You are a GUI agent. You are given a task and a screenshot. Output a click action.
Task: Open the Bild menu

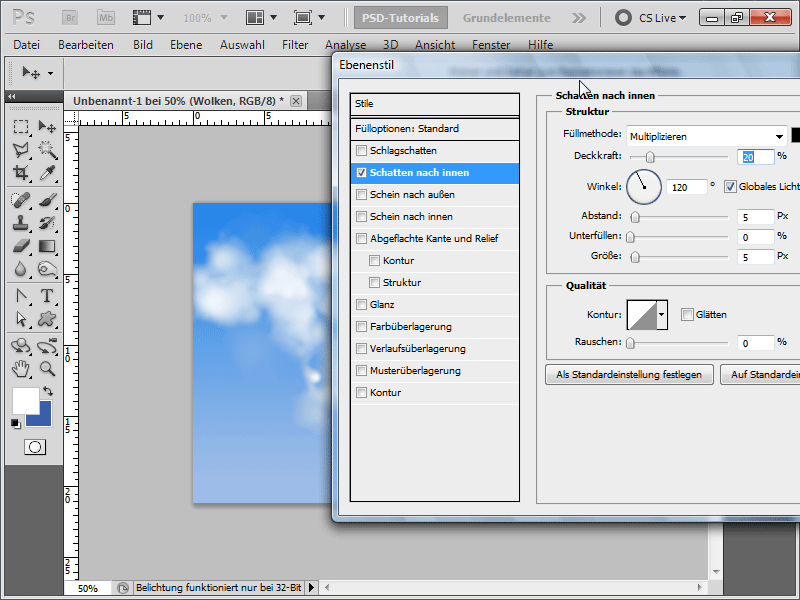pyautogui.click(x=143, y=45)
